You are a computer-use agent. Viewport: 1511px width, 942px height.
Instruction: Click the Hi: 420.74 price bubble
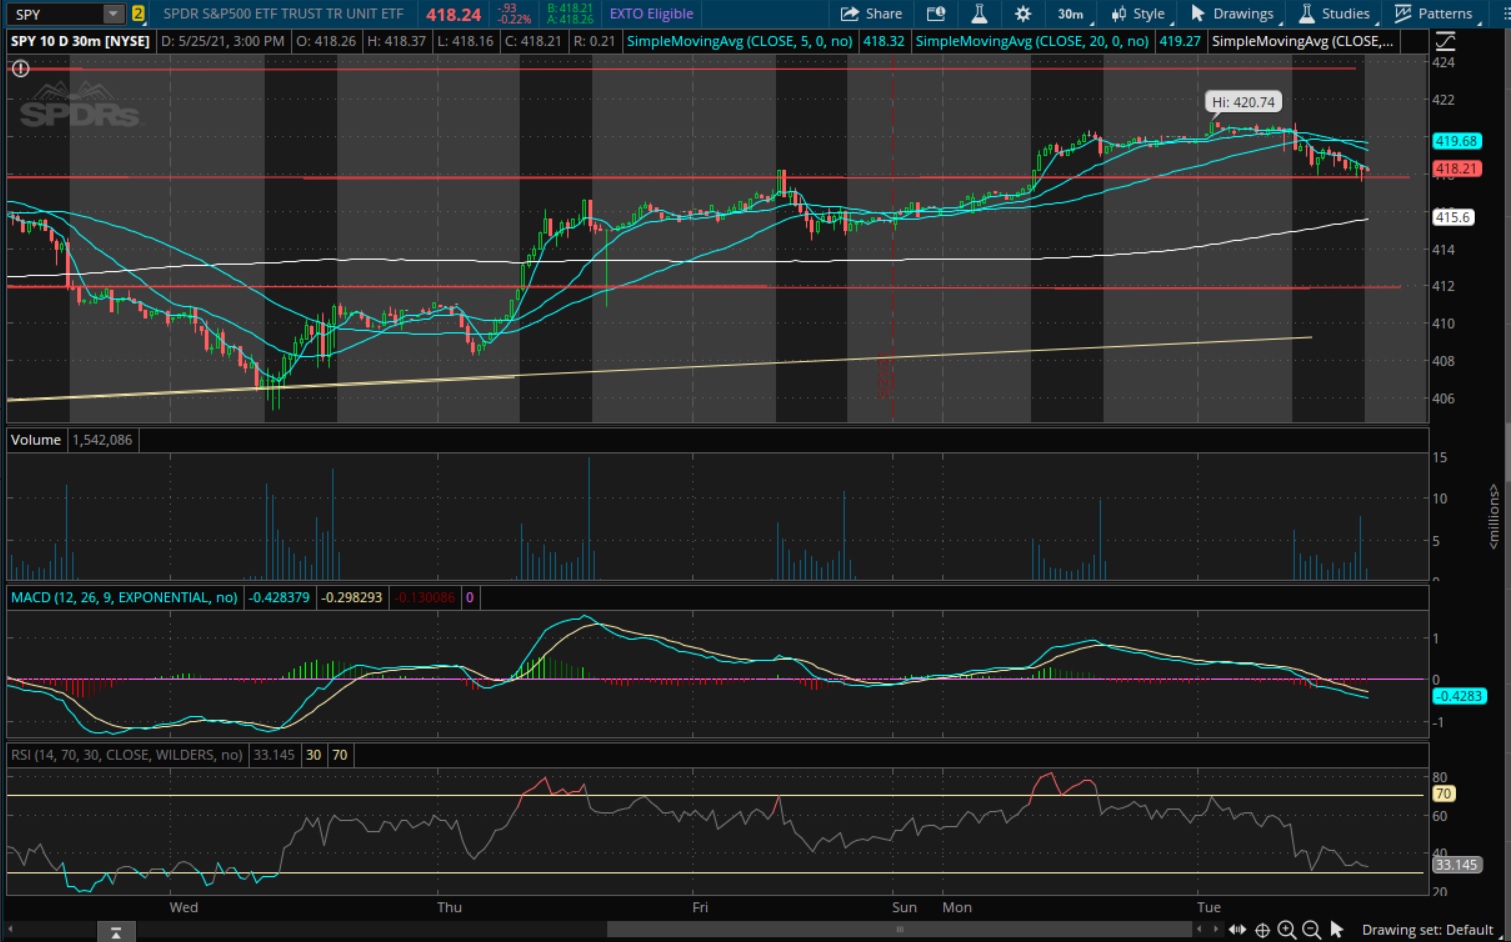tap(1243, 102)
